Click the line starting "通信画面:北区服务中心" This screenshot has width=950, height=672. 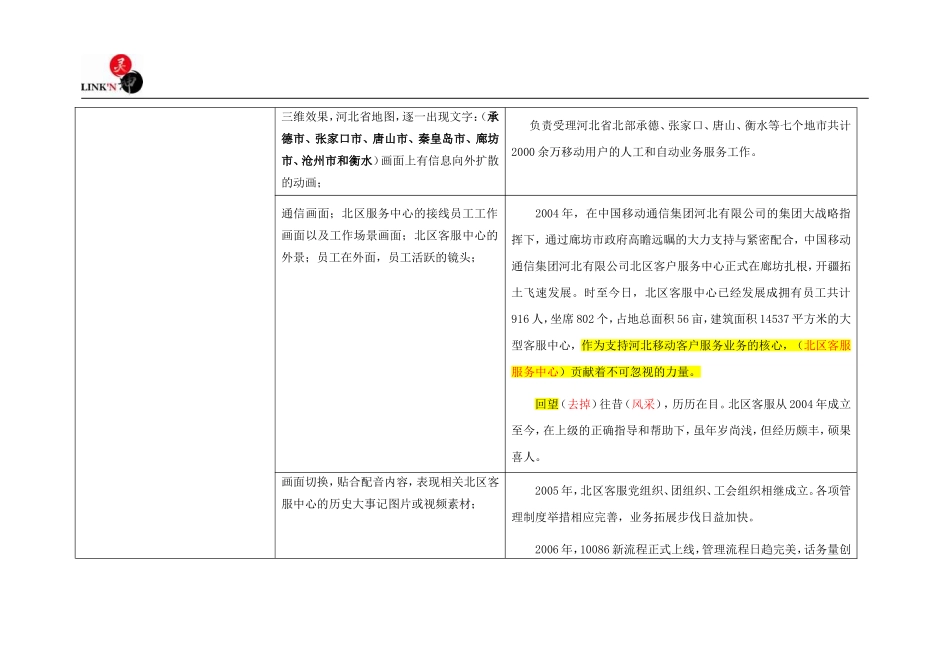coord(390,213)
